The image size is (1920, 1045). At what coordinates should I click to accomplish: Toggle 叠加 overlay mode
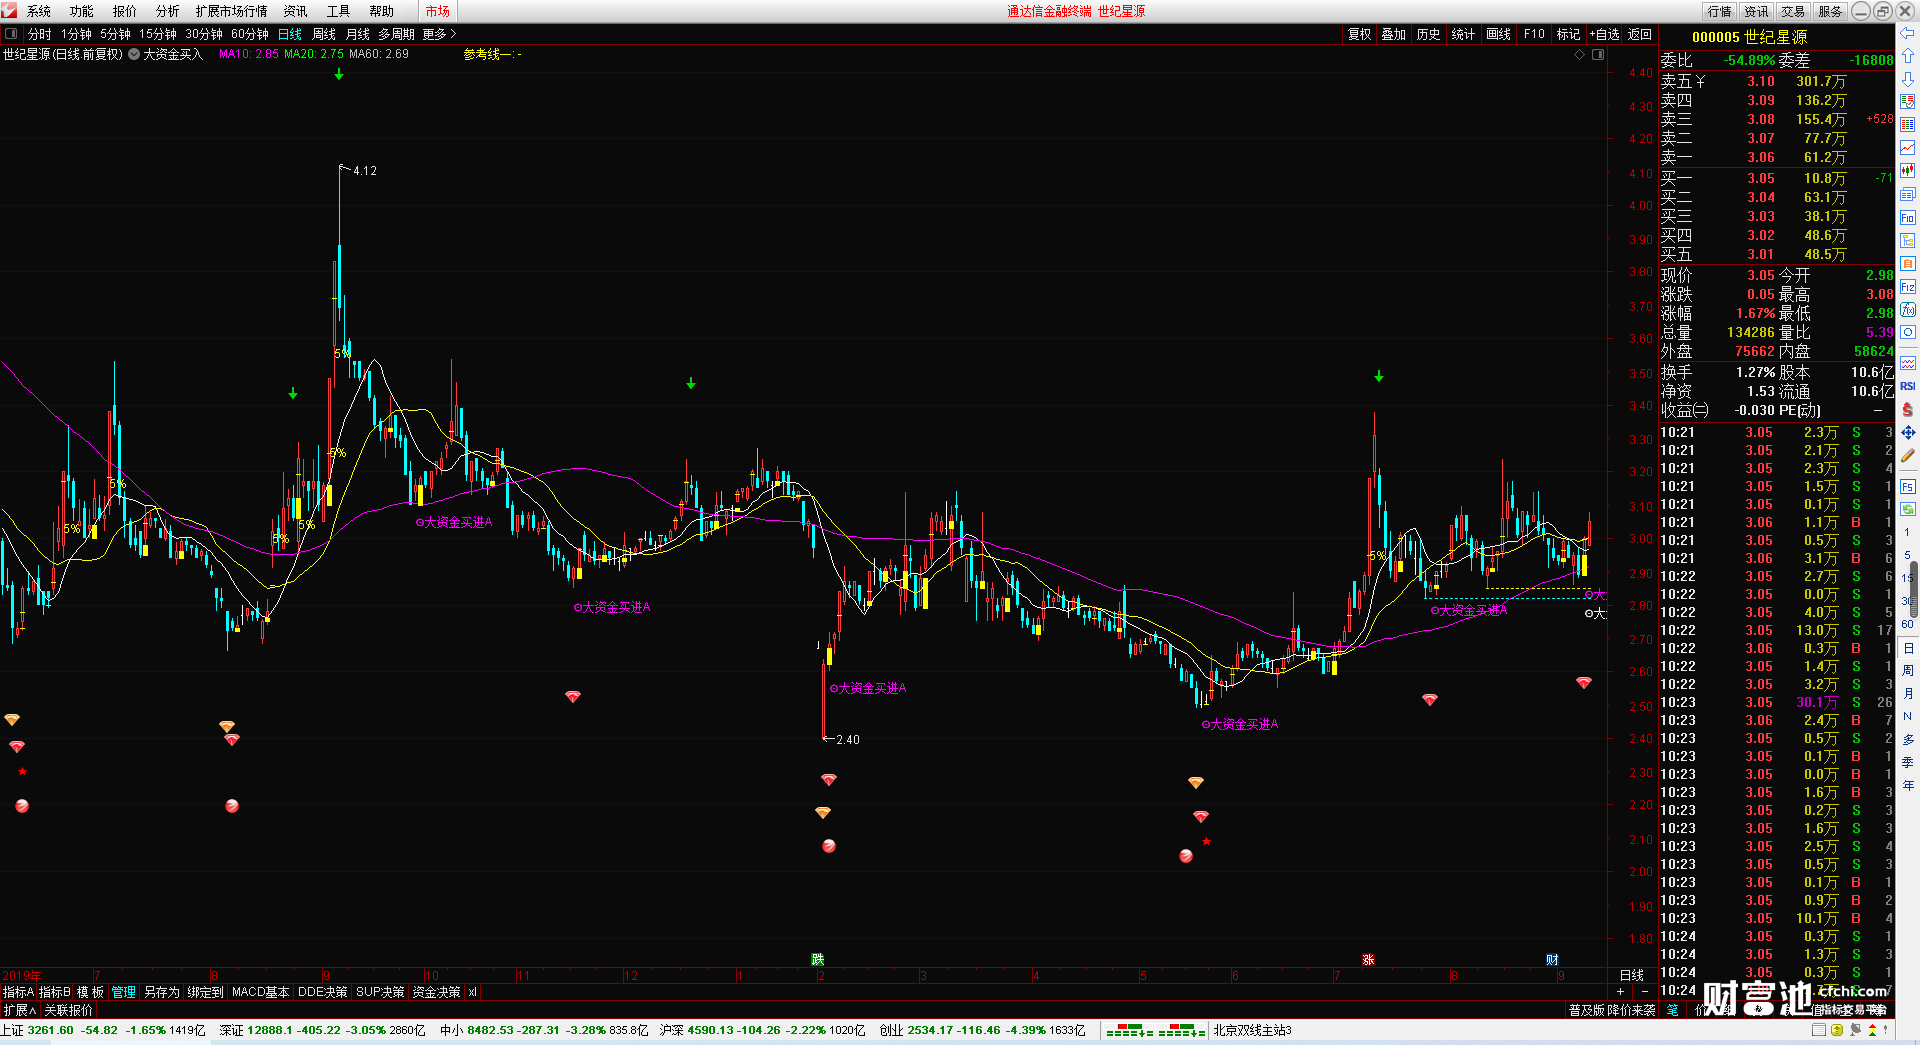coord(1394,34)
